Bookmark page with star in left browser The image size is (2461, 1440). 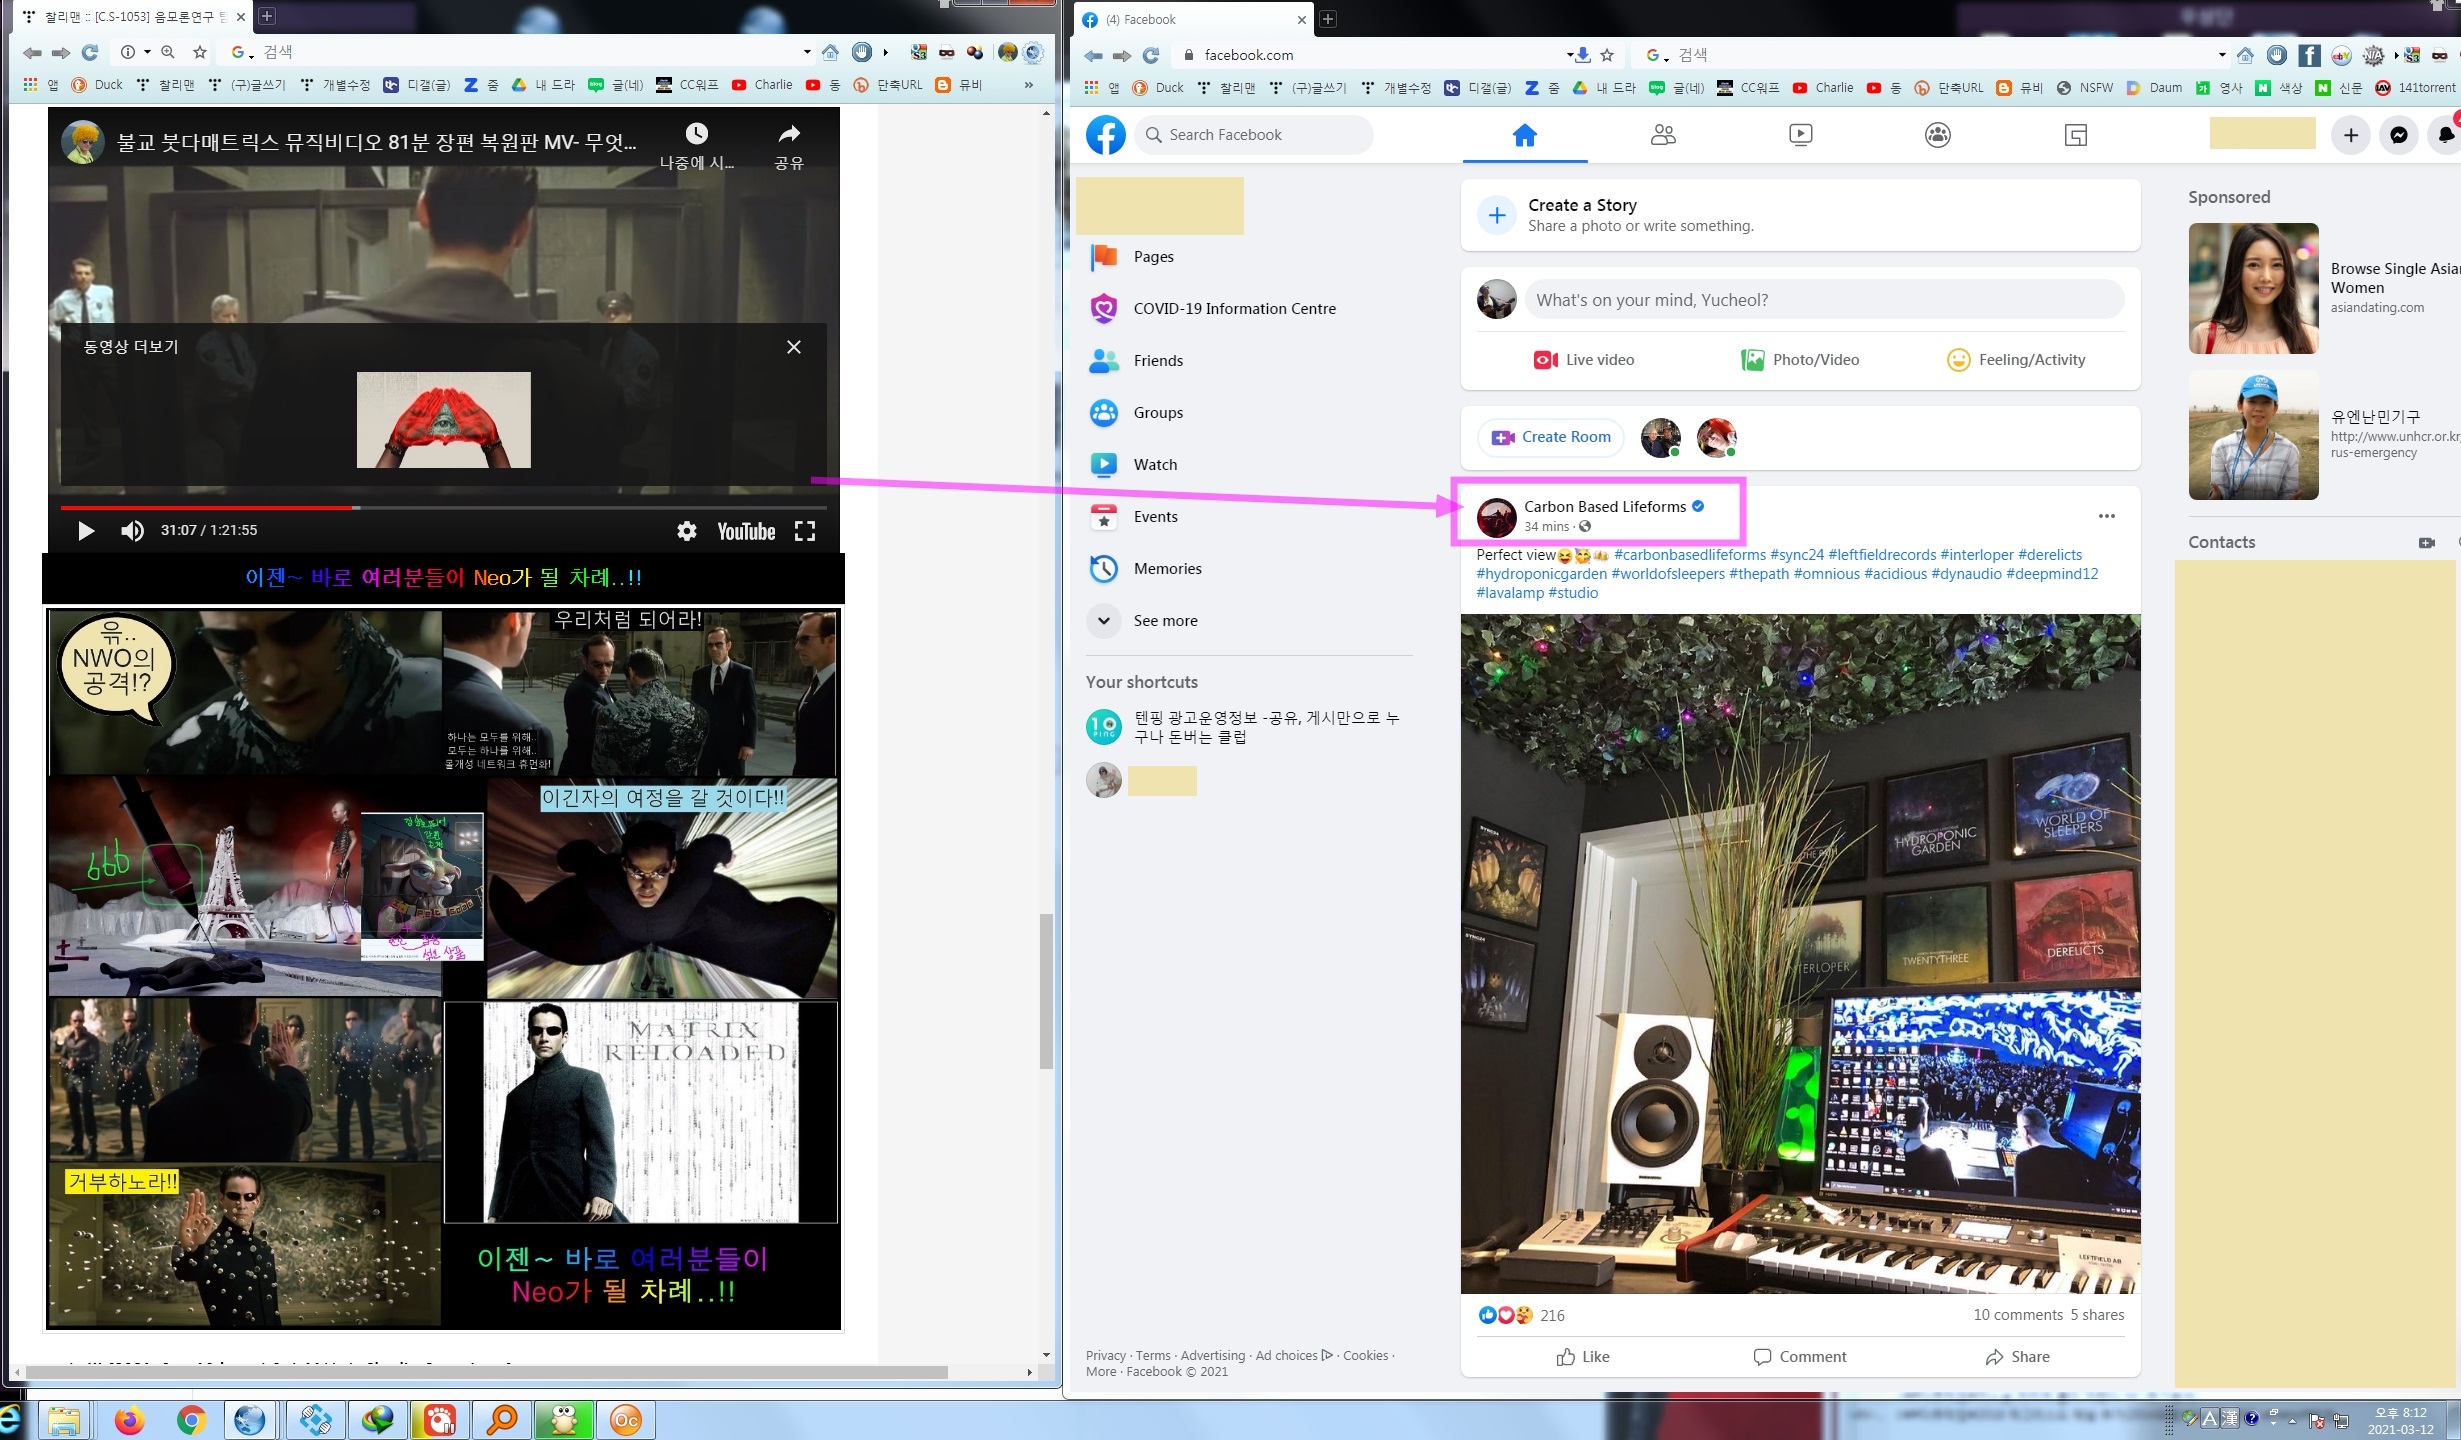(x=200, y=52)
